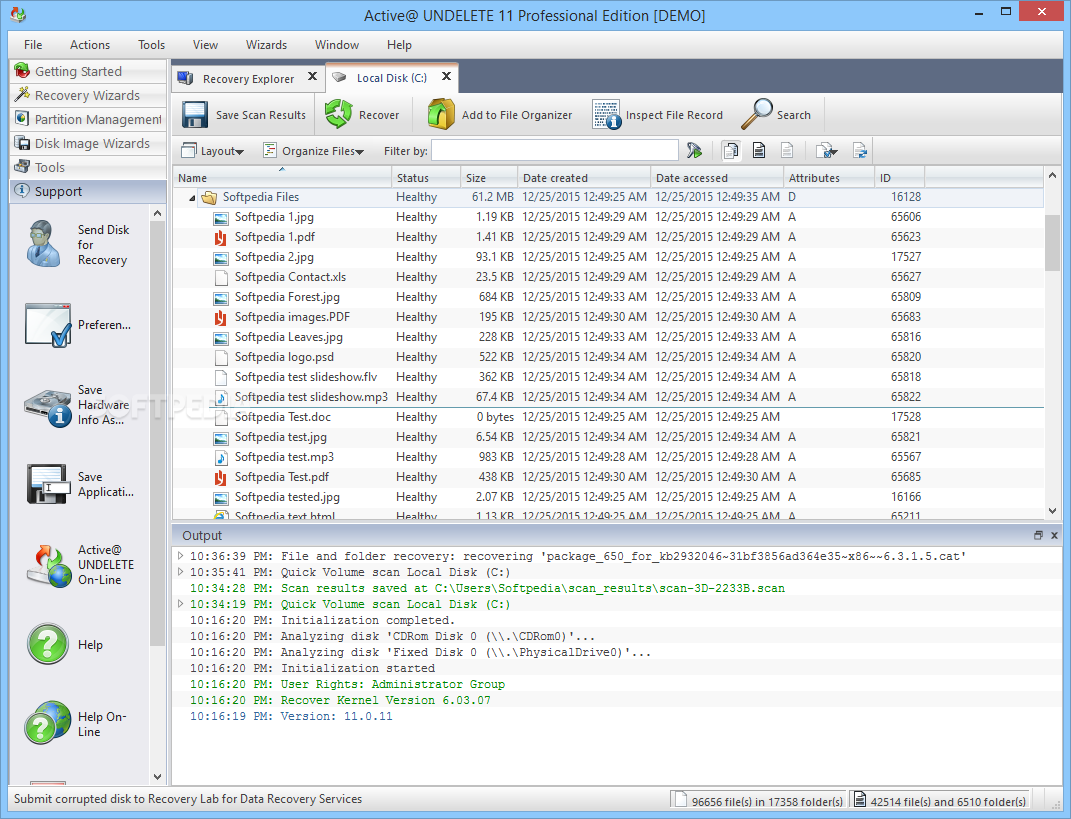
Task: Select the Softpedia Forest.jpg file
Action: (x=608, y=297)
